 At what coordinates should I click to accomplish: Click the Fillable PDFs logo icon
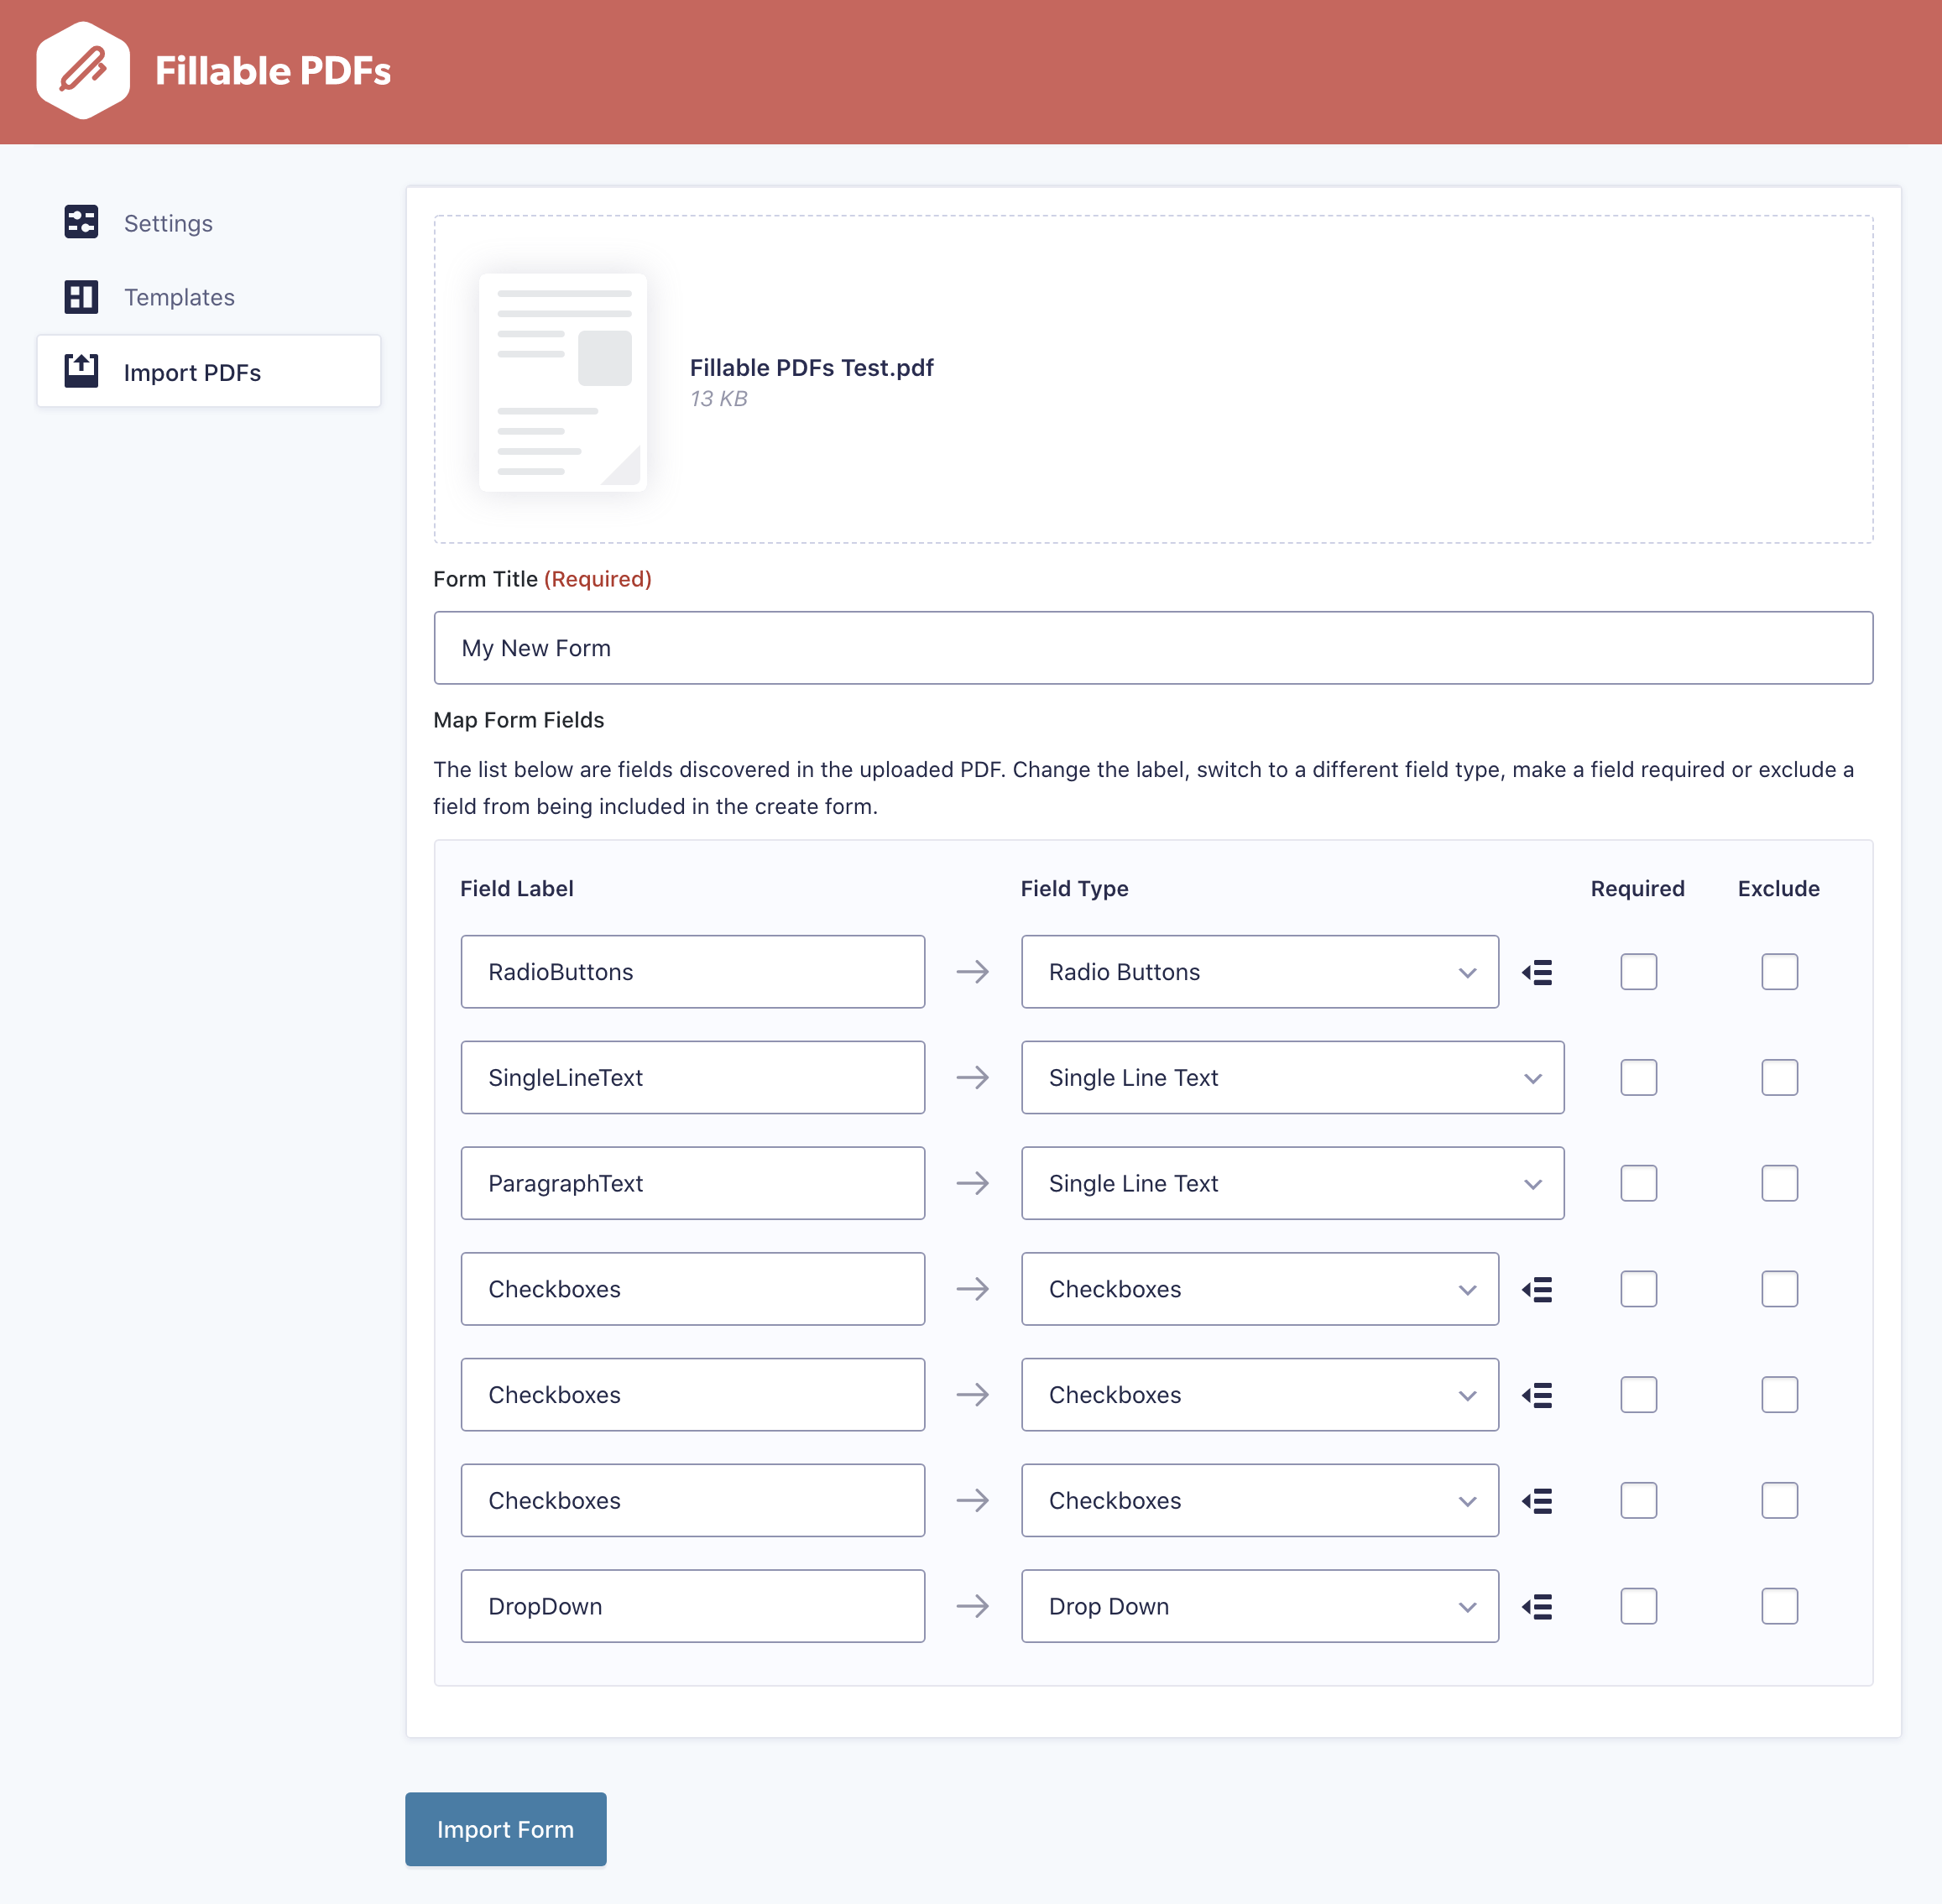click(x=83, y=70)
